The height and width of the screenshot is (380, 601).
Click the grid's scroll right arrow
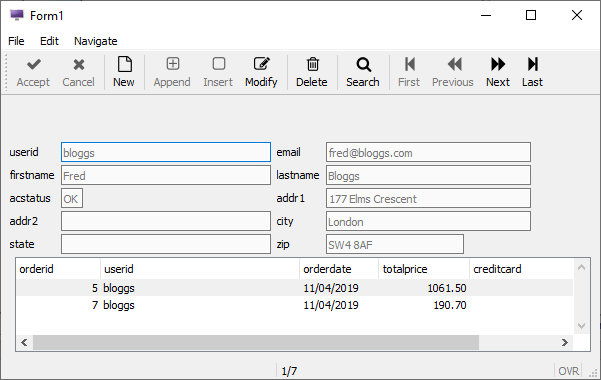(565, 342)
